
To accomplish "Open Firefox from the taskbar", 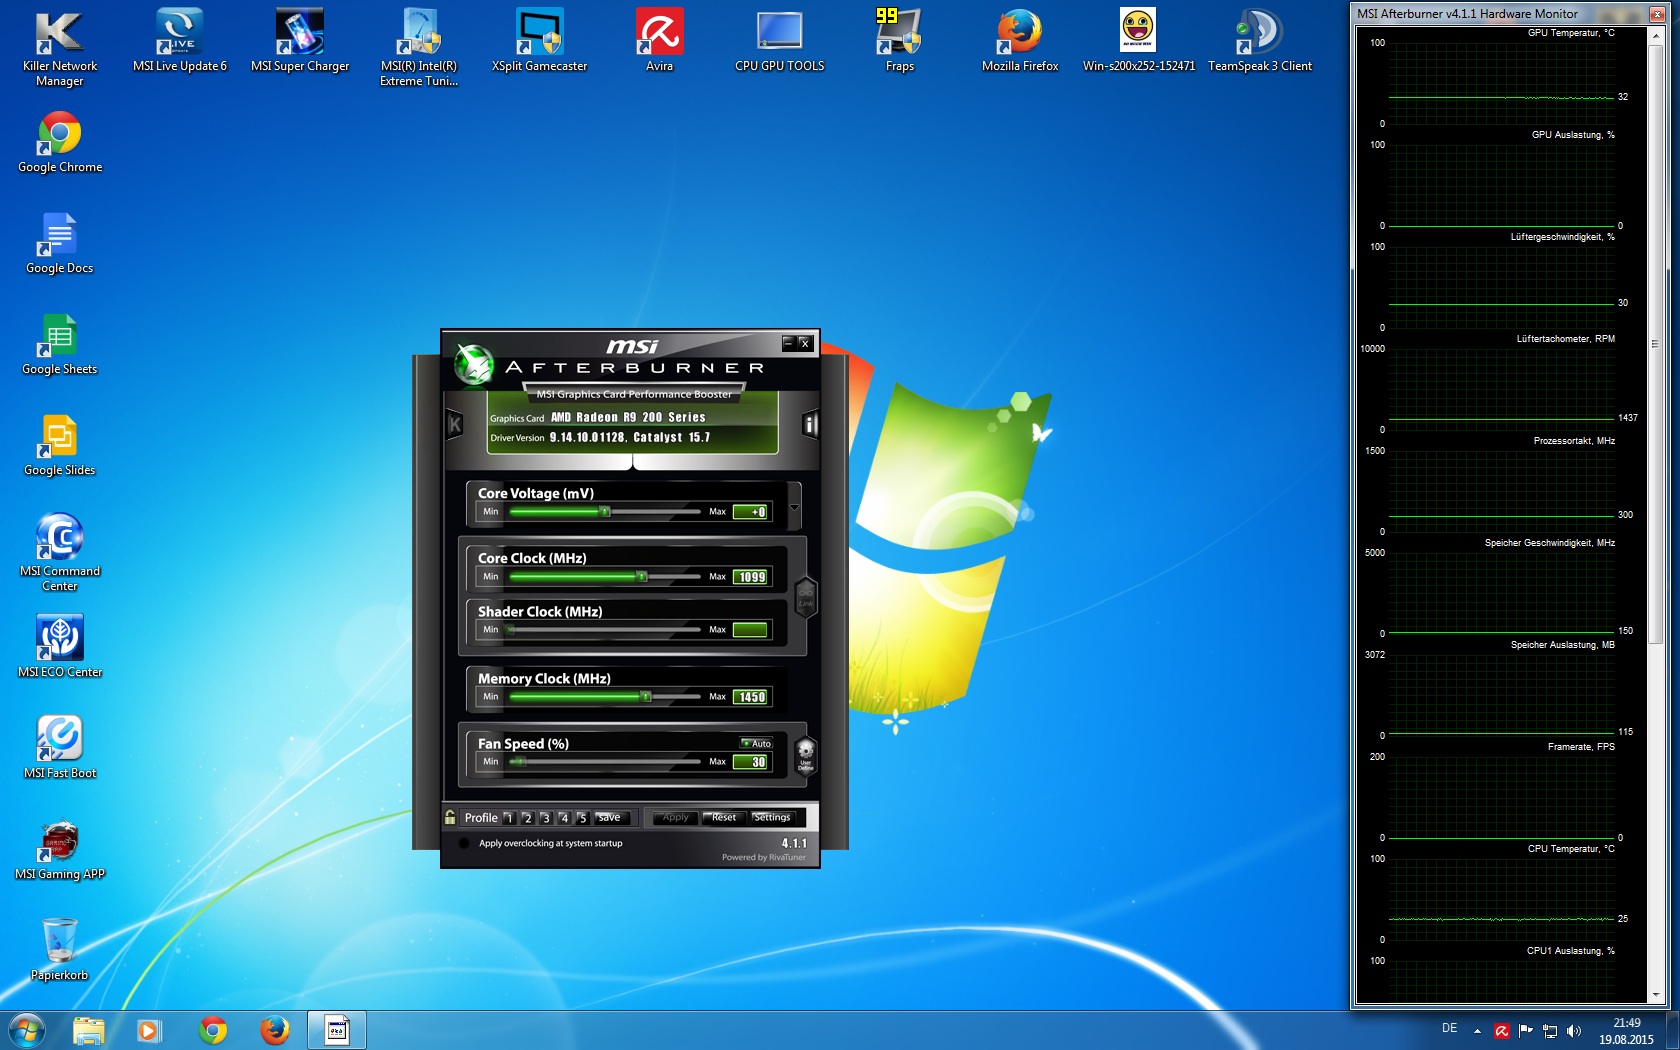I will pyautogui.click(x=274, y=1030).
